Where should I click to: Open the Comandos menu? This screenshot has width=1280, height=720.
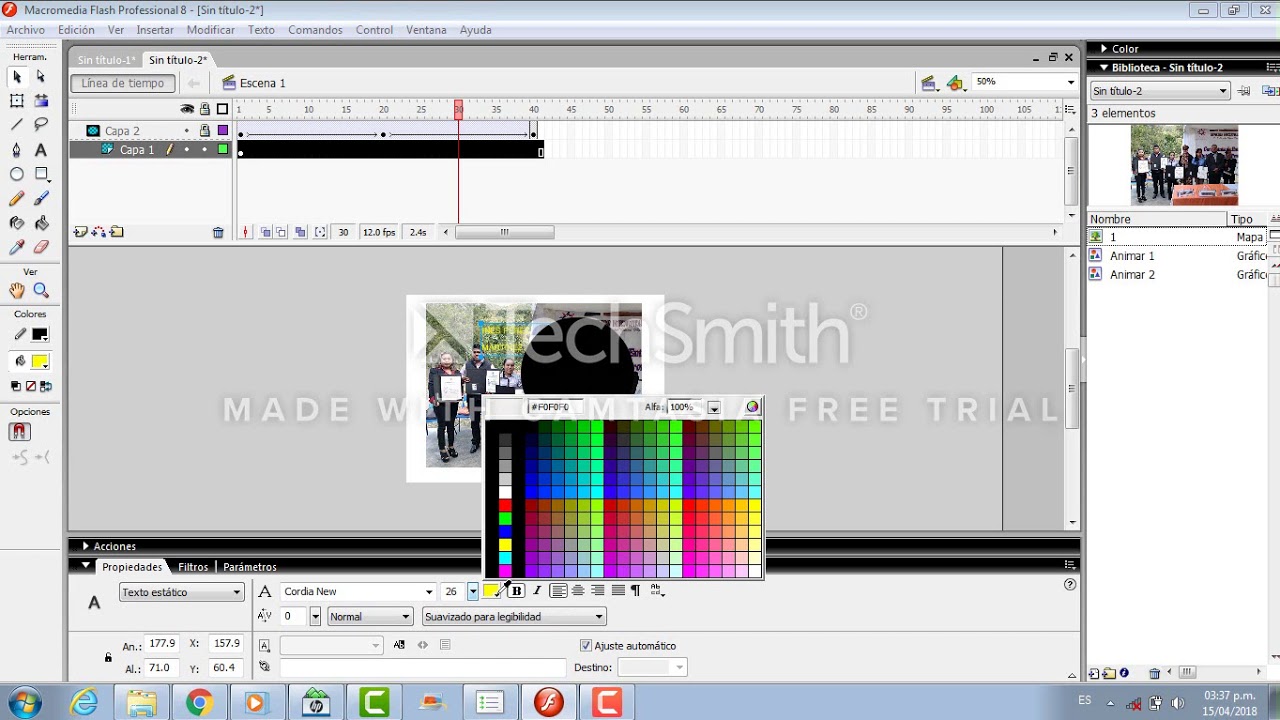[315, 30]
